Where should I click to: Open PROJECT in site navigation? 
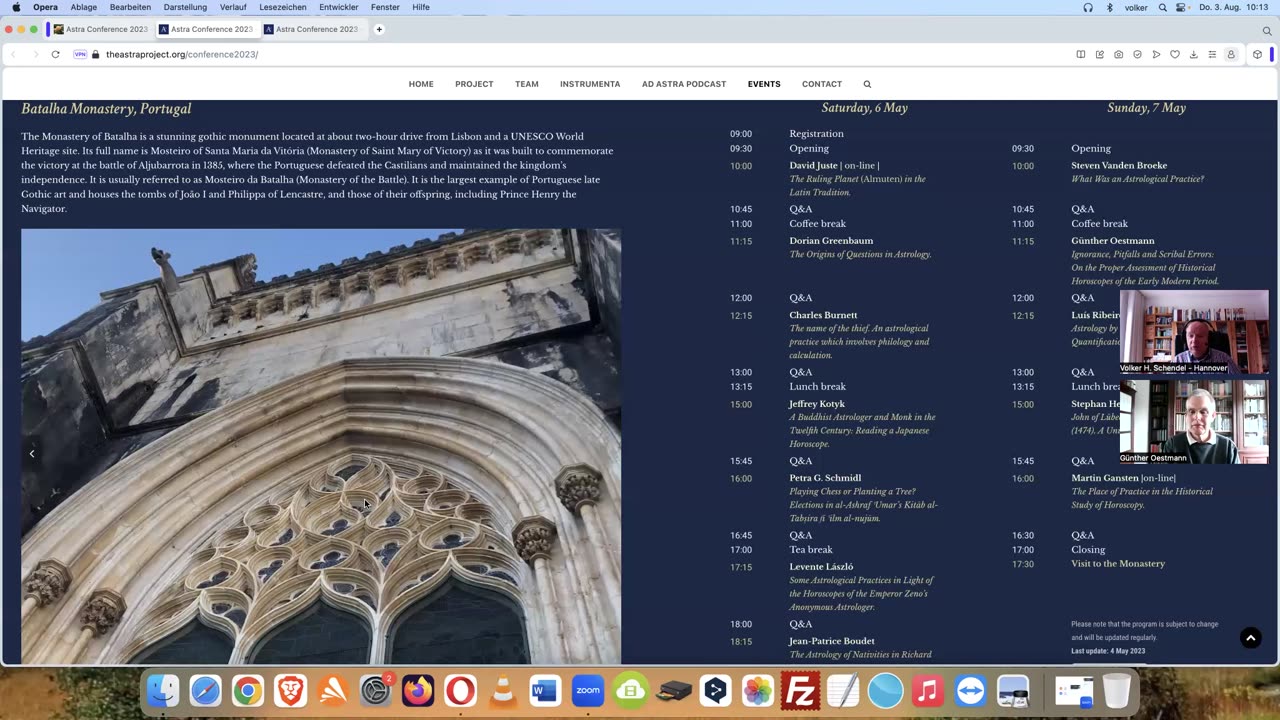tap(474, 84)
